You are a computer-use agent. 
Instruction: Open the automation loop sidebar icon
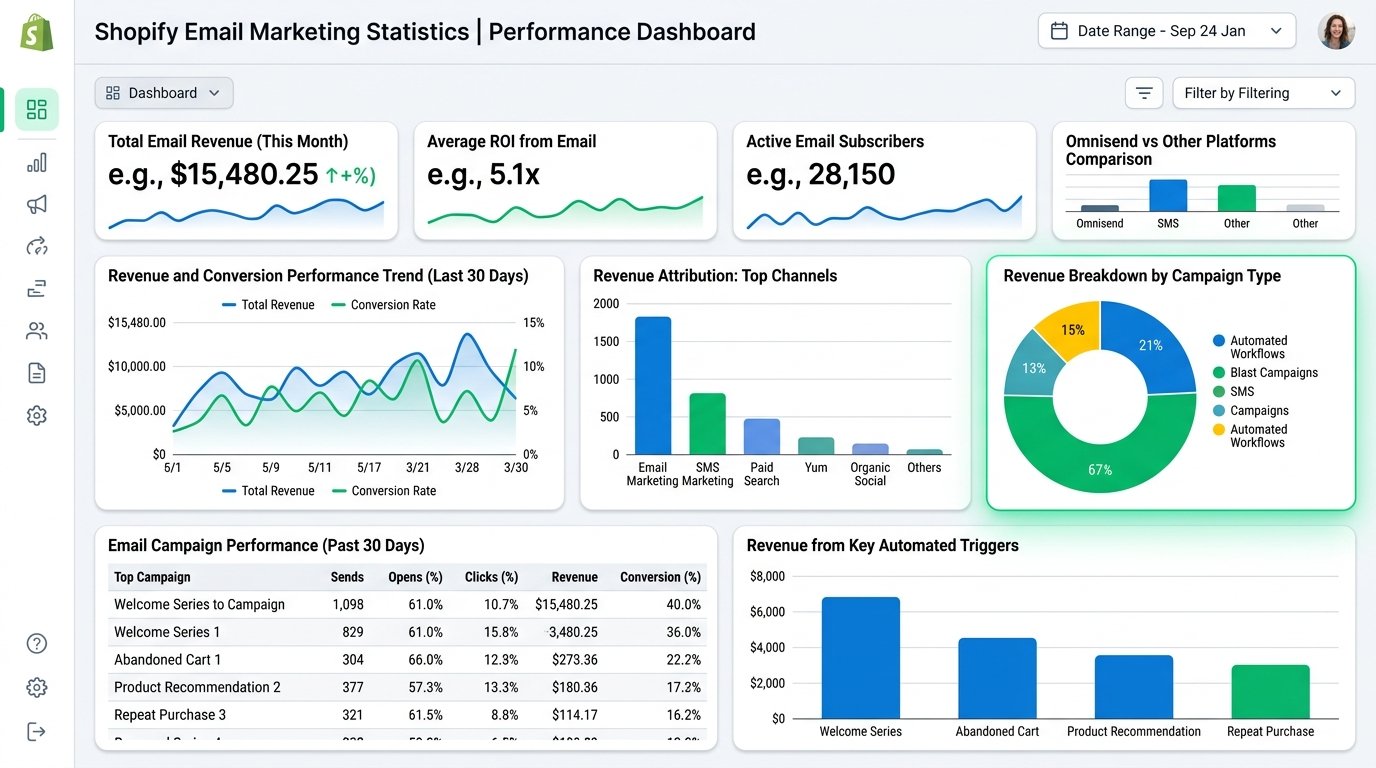pos(37,246)
